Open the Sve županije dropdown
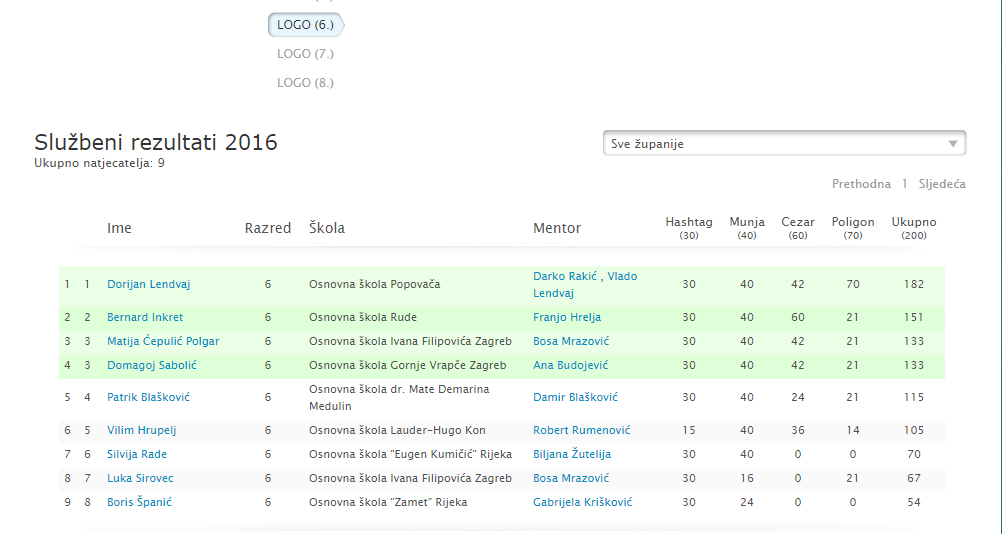Viewport: 1002px width, 534px height. [x=784, y=143]
